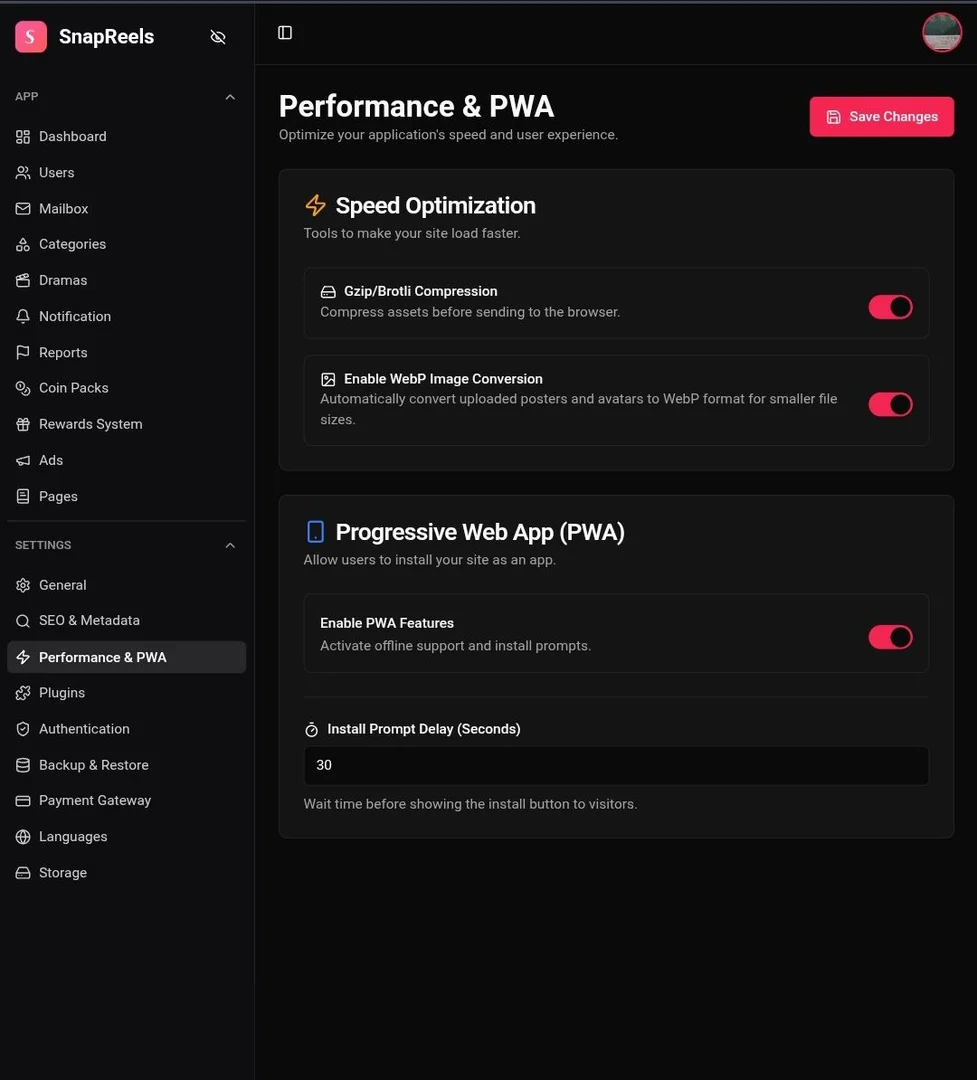Click the Save Changes button

coord(881,116)
